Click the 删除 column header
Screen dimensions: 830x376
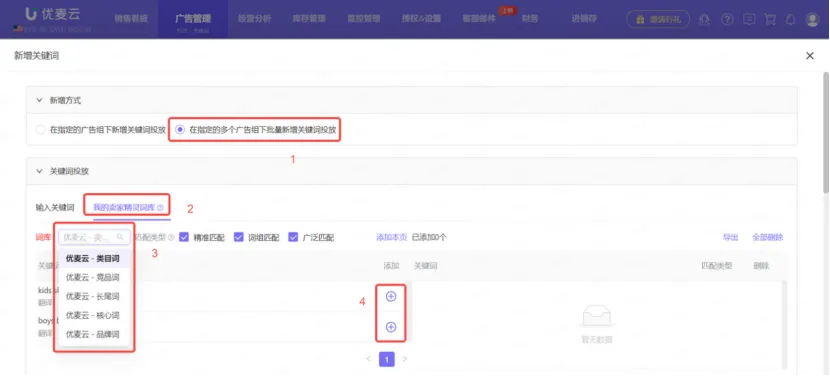[x=761, y=265]
